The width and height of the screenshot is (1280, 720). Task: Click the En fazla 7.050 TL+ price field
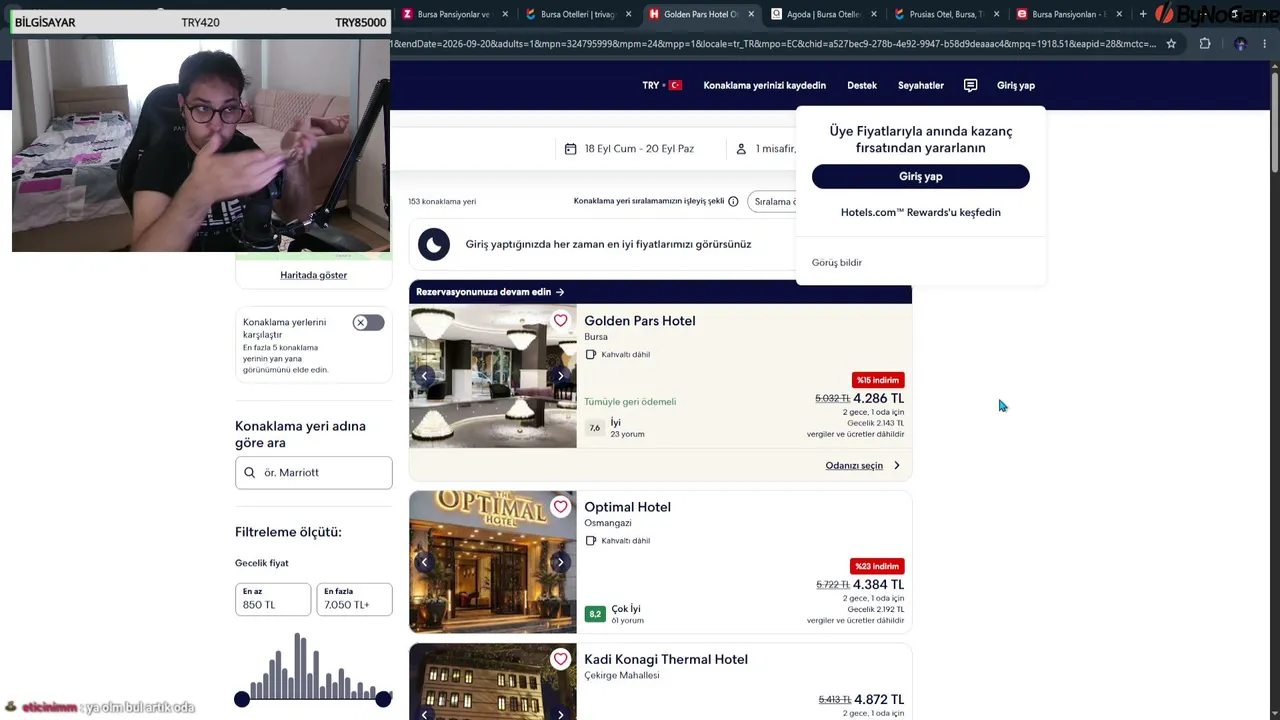coord(354,599)
